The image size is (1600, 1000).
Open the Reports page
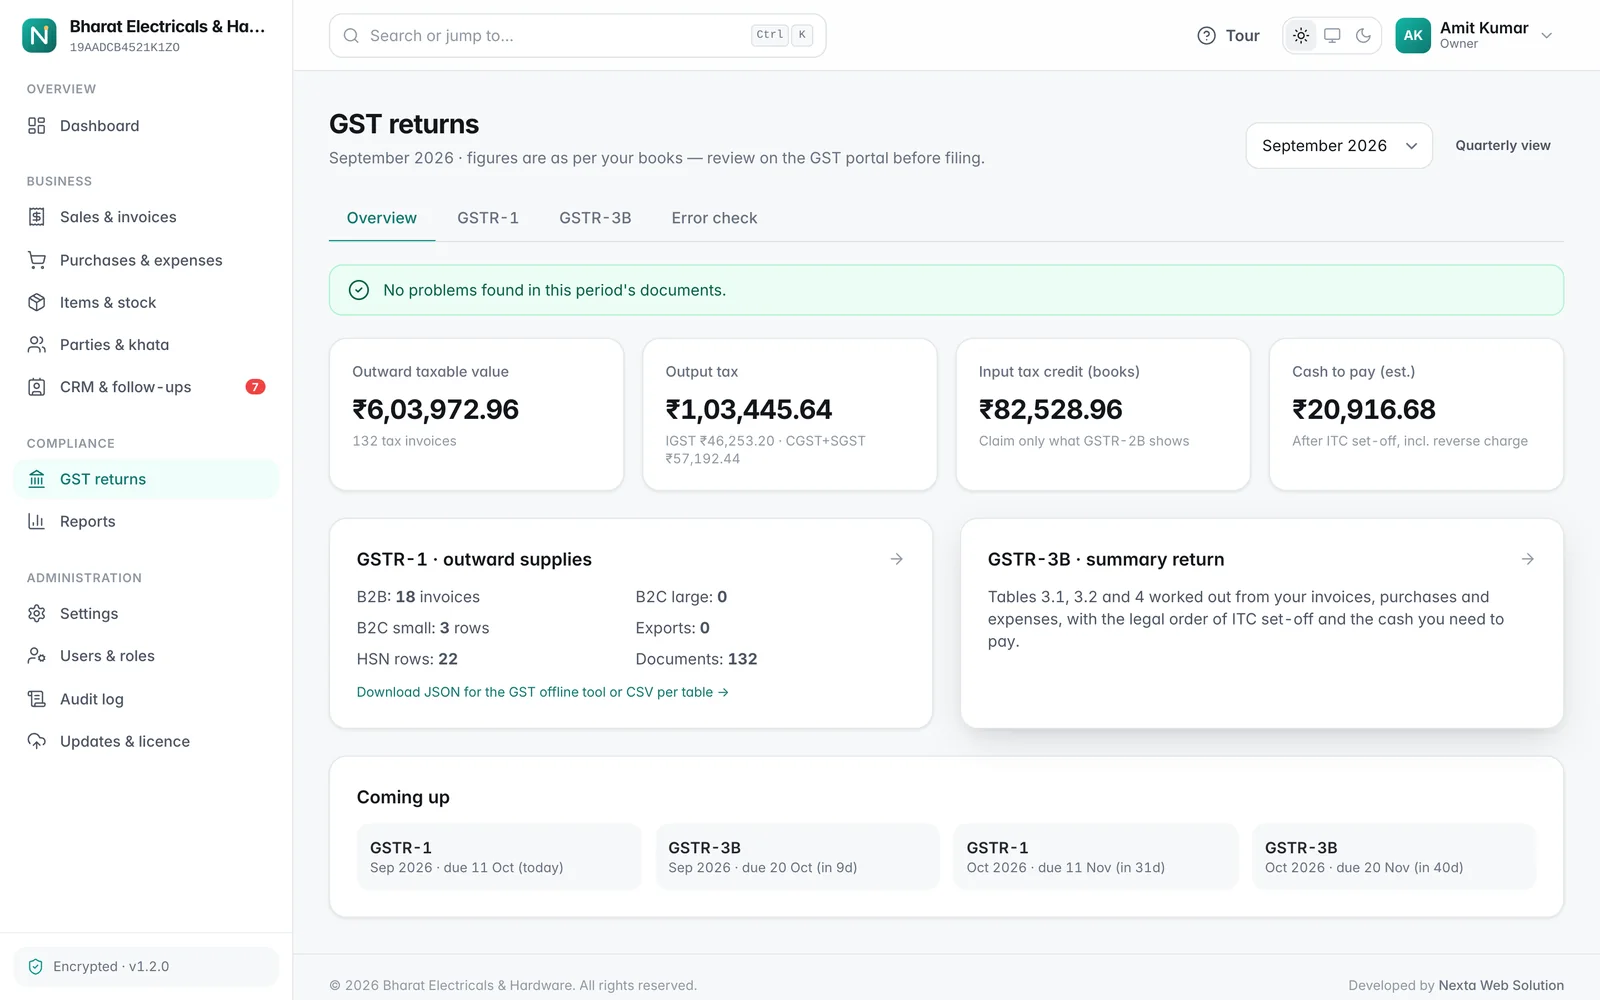pos(146,521)
